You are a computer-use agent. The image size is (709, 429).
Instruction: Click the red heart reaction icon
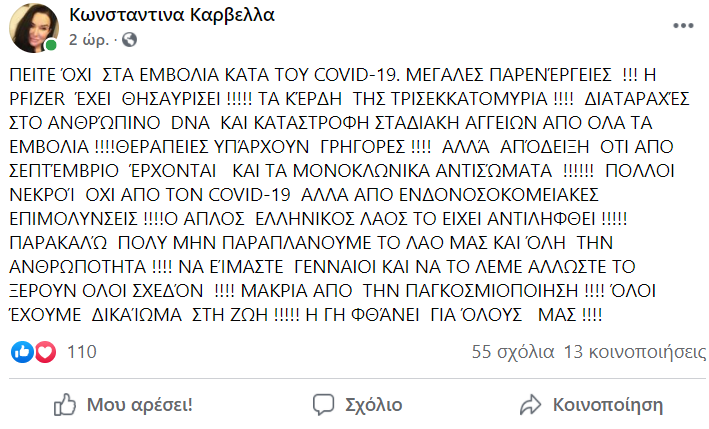pyautogui.click(x=44, y=351)
